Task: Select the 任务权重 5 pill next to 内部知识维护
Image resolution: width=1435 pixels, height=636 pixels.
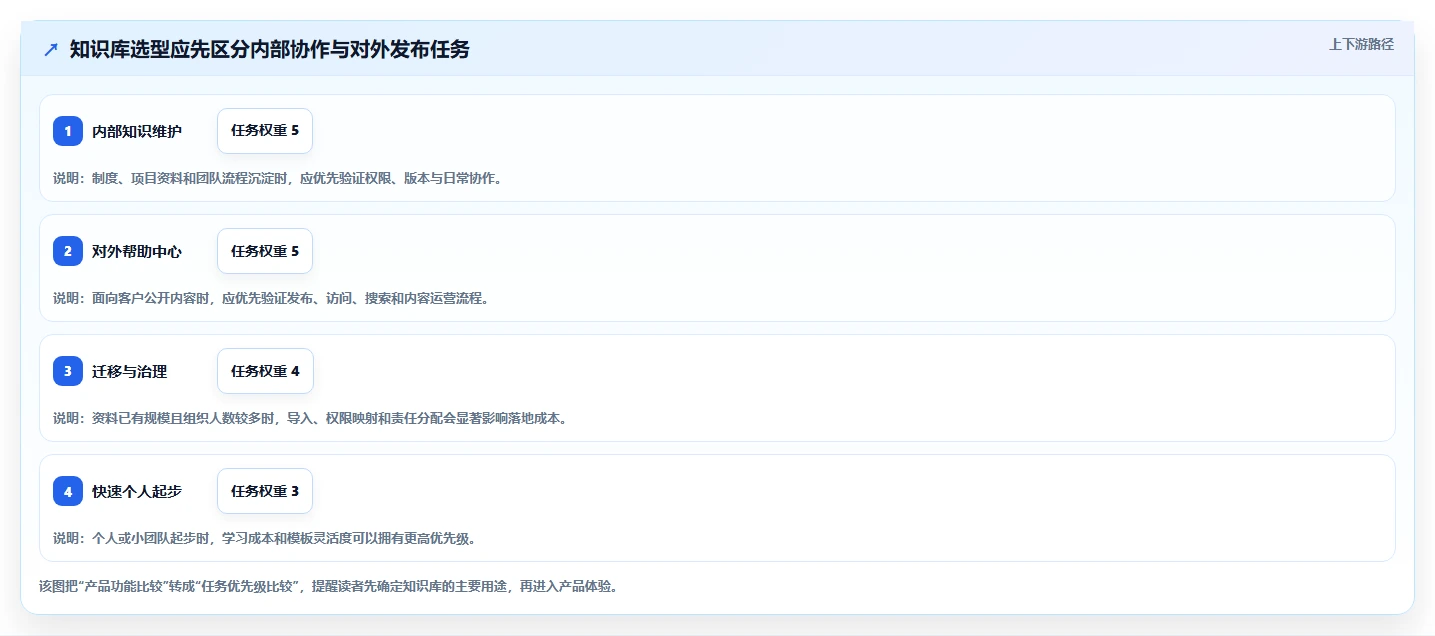Action: [265, 131]
